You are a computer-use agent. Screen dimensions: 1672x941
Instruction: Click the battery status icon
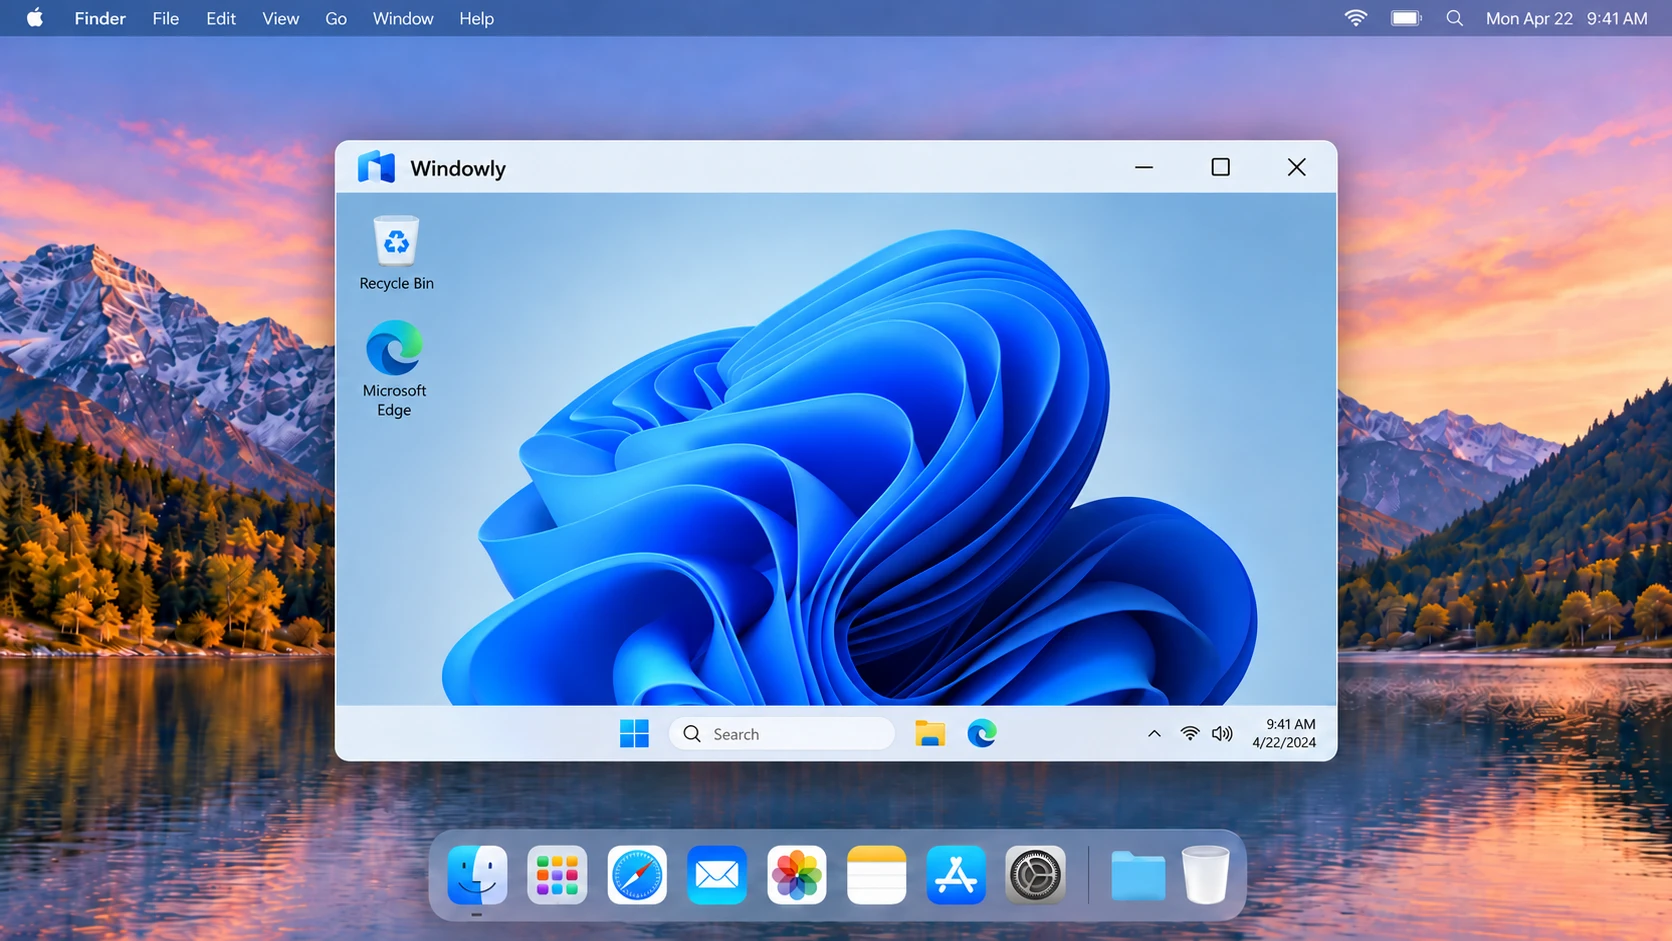pyautogui.click(x=1406, y=18)
